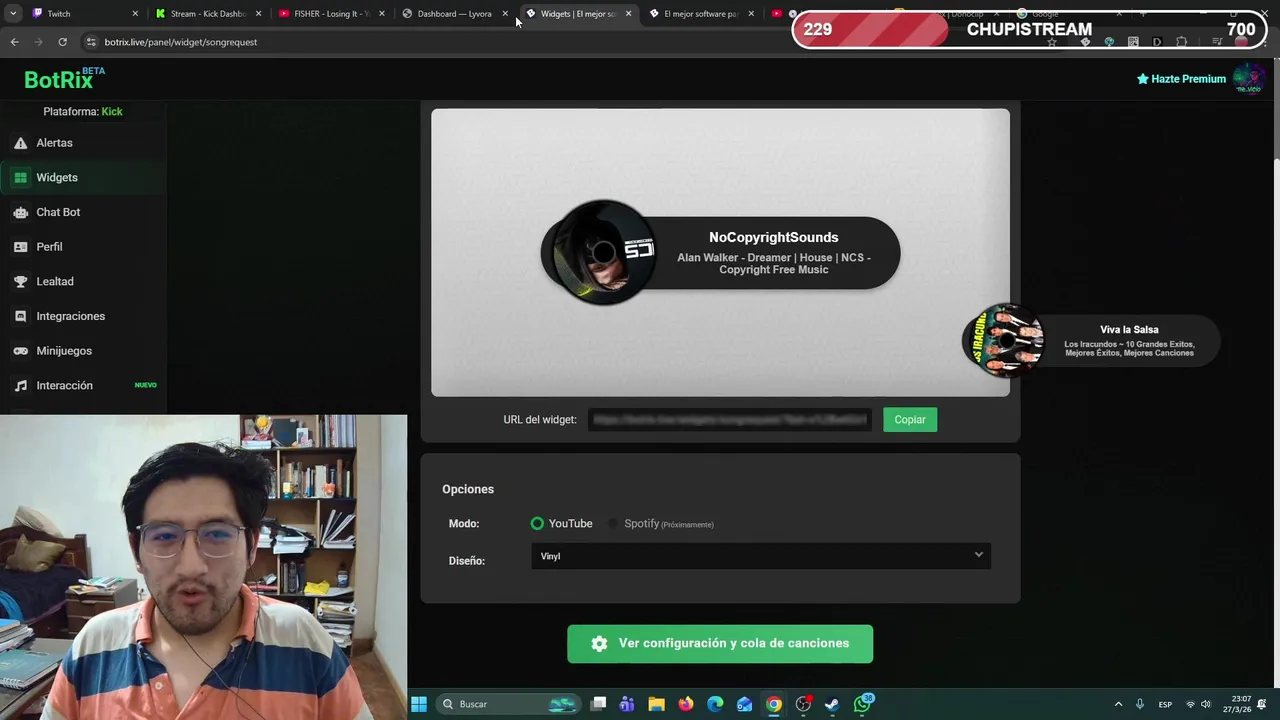Open Task View on the taskbar
1280x720 pixels.
pos(598,704)
